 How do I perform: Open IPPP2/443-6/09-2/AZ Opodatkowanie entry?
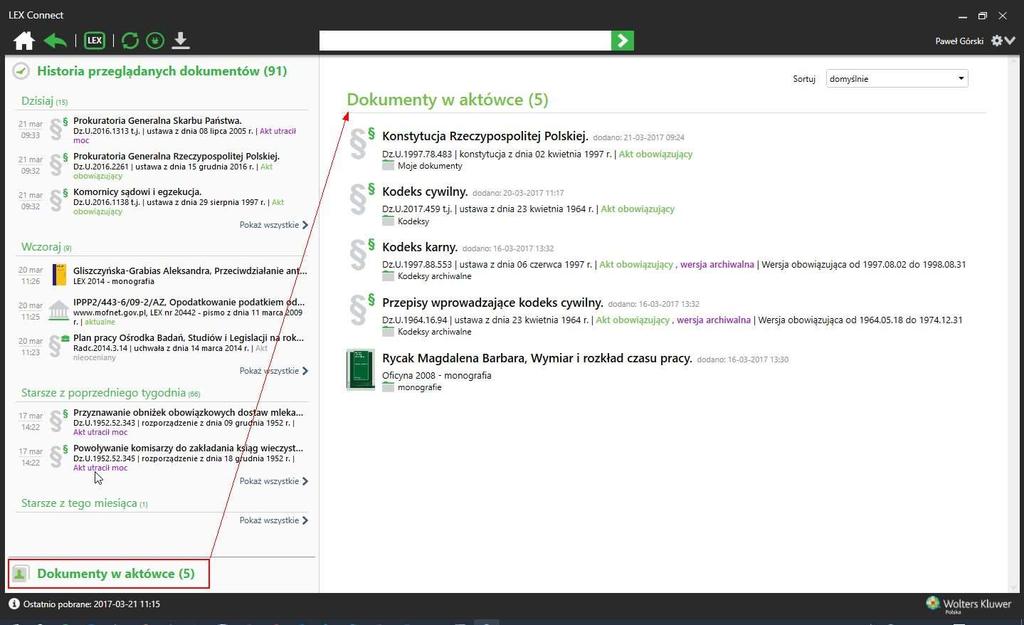189,302
